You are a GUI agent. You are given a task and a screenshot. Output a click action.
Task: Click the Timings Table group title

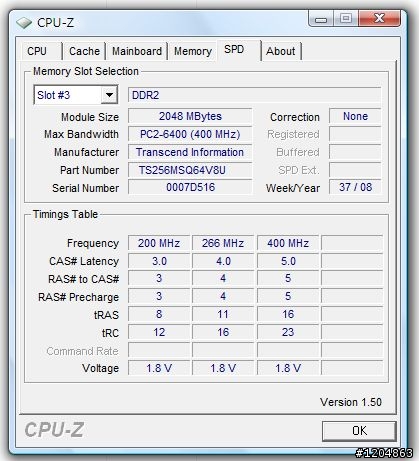pos(65,214)
